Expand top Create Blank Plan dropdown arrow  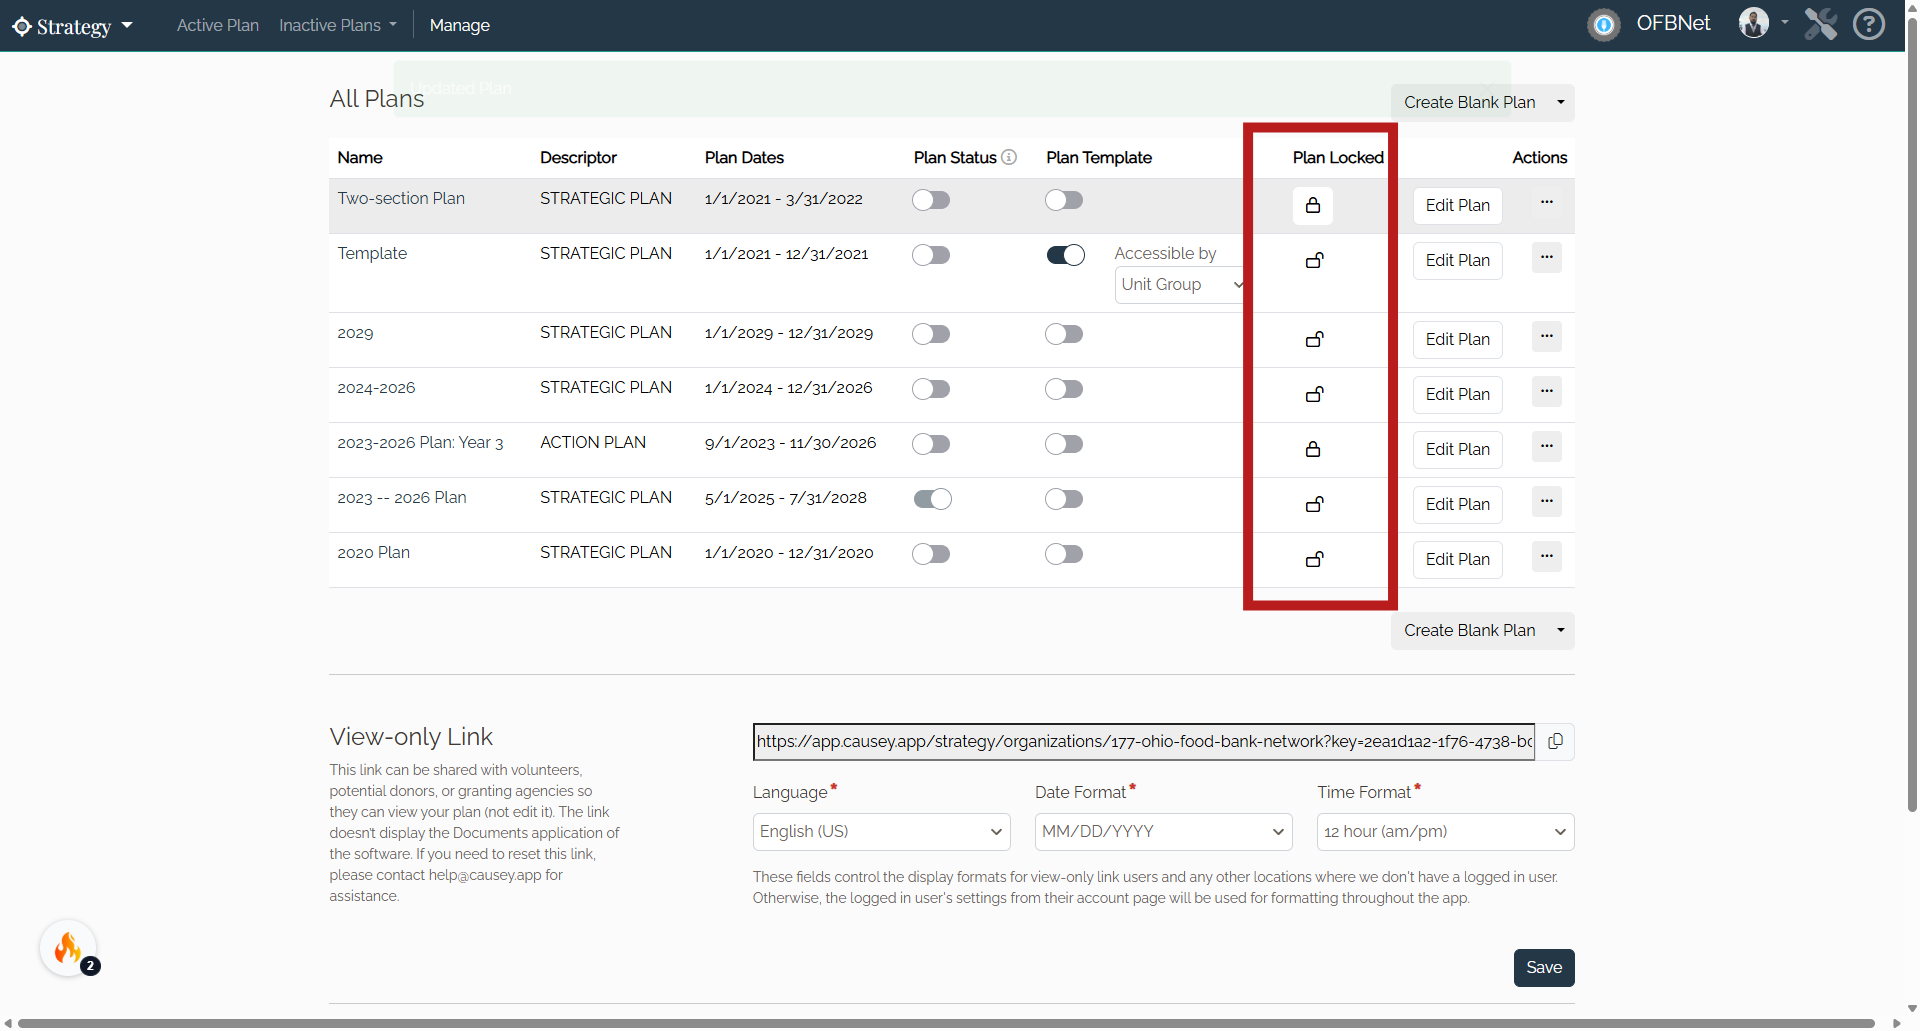pyautogui.click(x=1561, y=103)
